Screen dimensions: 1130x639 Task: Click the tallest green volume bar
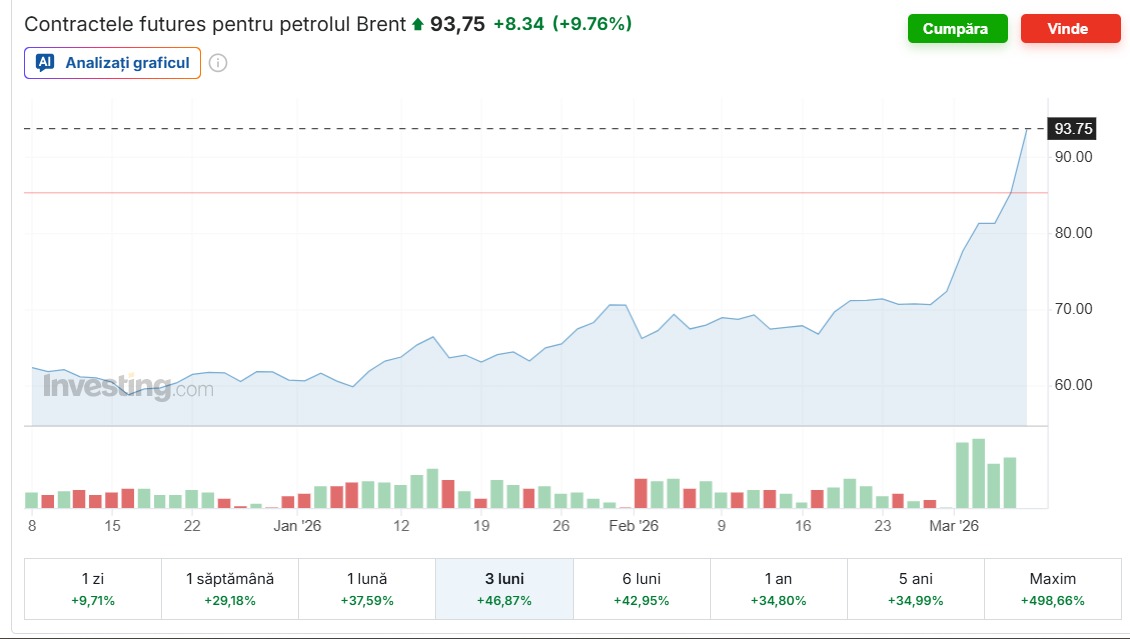(x=978, y=474)
